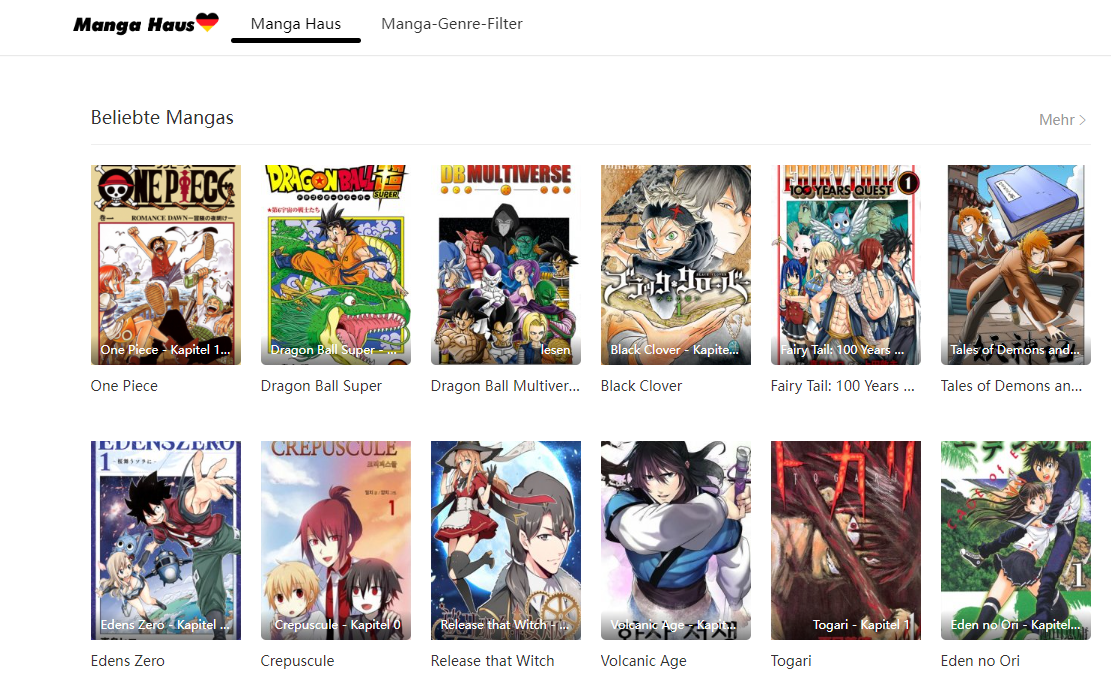The height and width of the screenshot is (689, 1111).
Task: Open the Tales of Demons cover thumbnail
Action: pos(1016,265)
